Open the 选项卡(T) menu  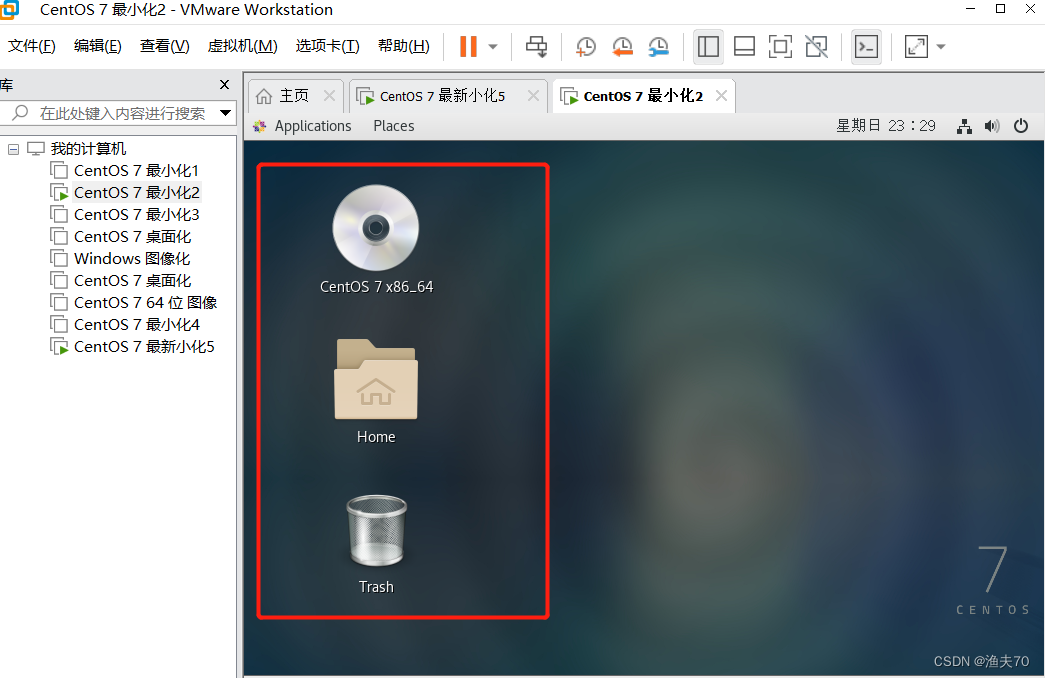coord(327,46)
